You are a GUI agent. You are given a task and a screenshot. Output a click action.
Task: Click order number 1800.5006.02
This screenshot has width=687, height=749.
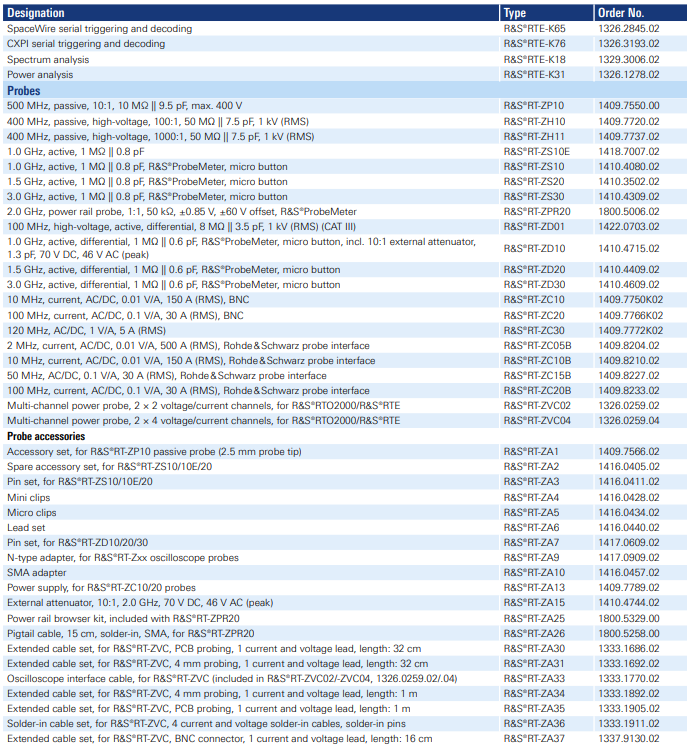point(629,212)
